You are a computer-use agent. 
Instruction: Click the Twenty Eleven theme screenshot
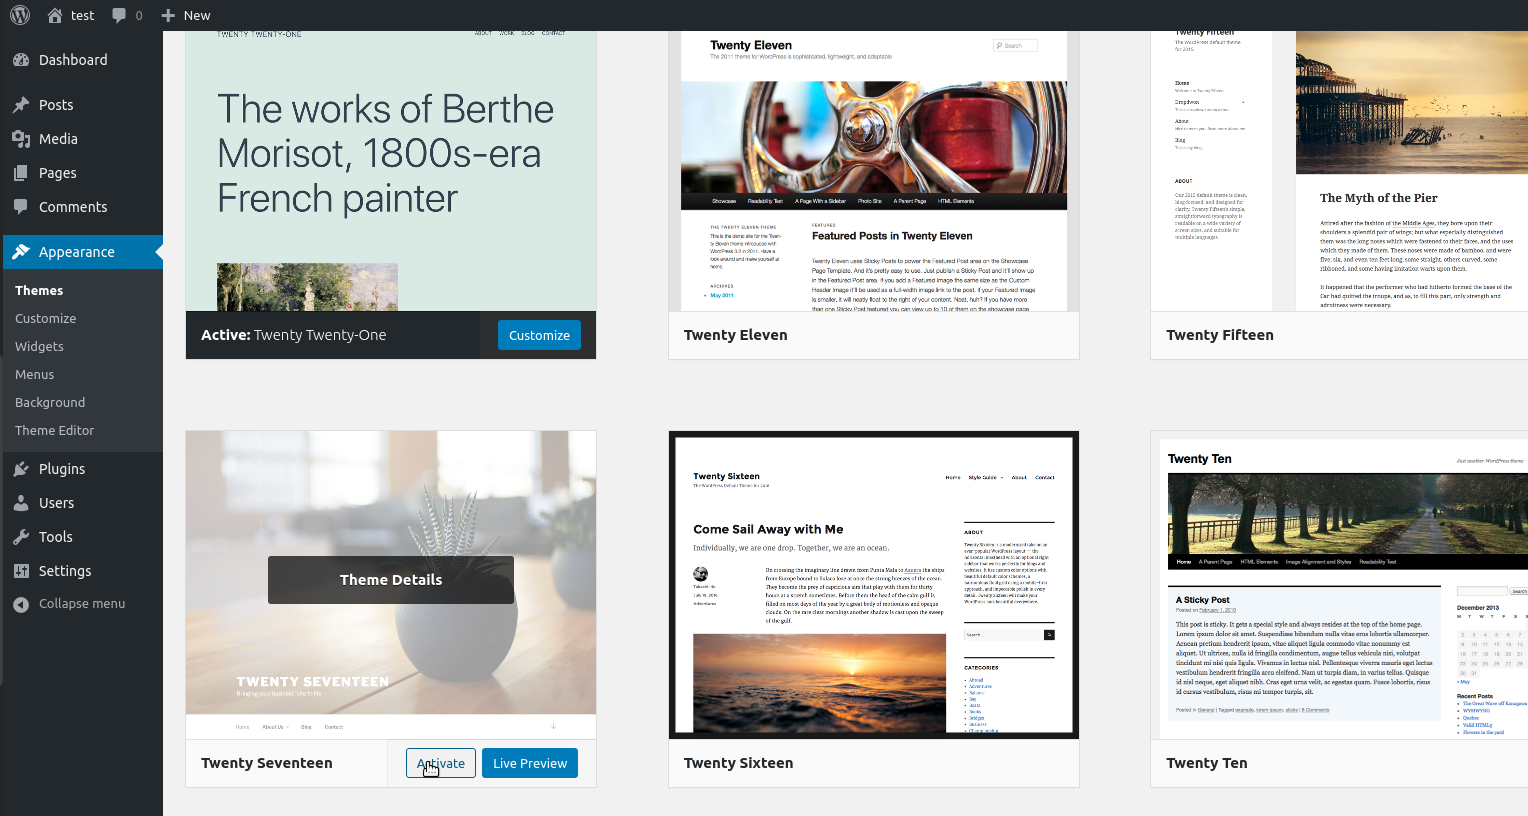[874, 171]
